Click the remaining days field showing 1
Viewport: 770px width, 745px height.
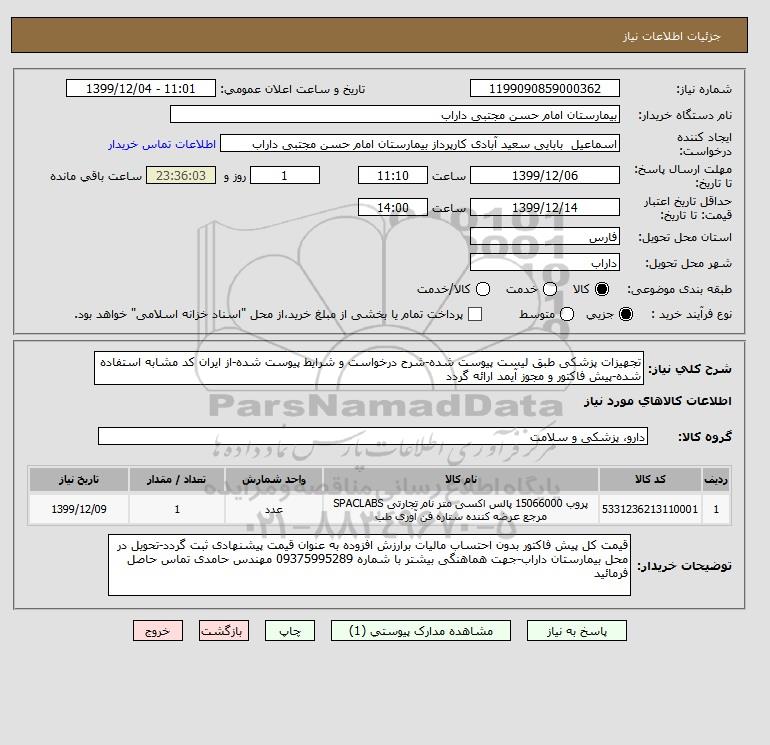tap(285, 175)
